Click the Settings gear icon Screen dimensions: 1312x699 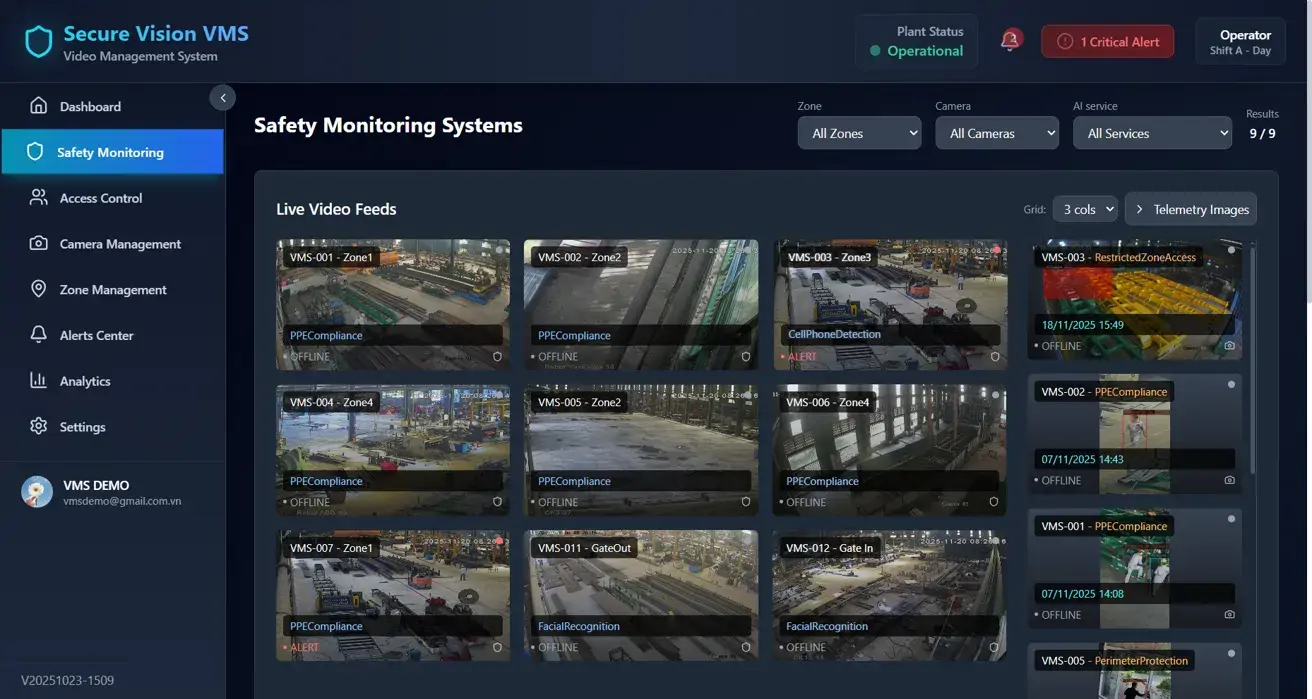39,426
